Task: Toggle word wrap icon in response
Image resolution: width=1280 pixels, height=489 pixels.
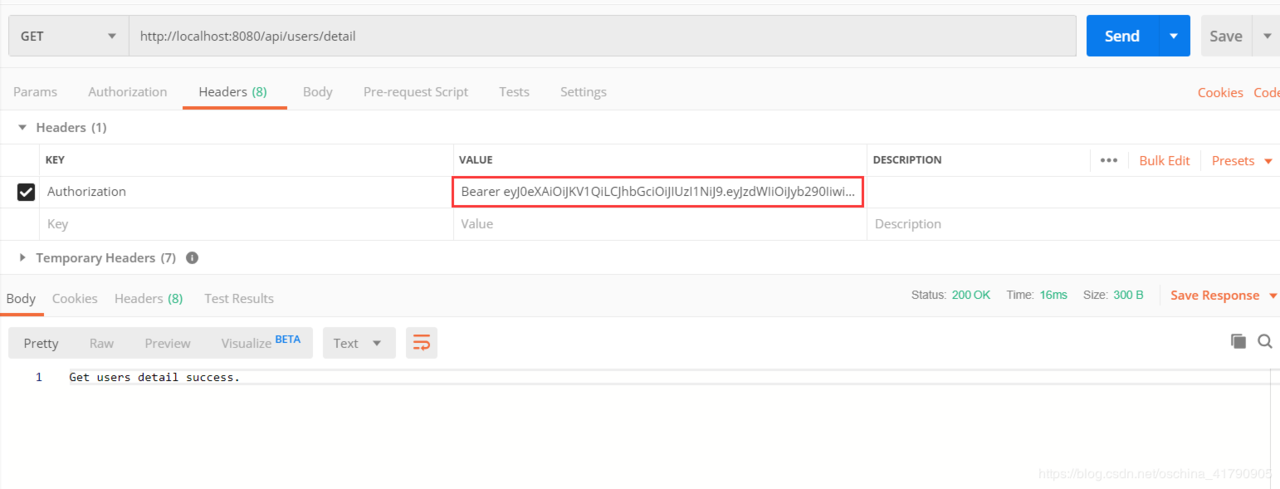Action: point(421,343)
